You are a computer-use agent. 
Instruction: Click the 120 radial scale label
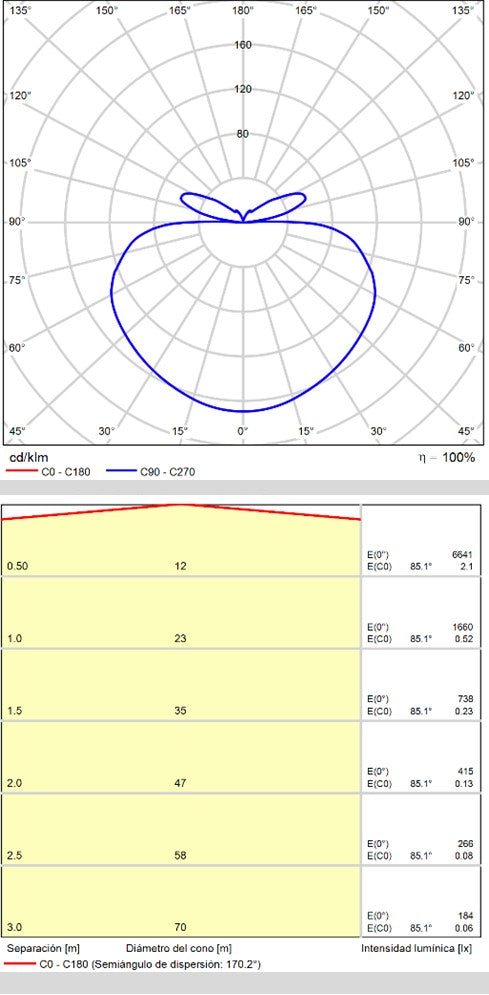pos(244,89)
